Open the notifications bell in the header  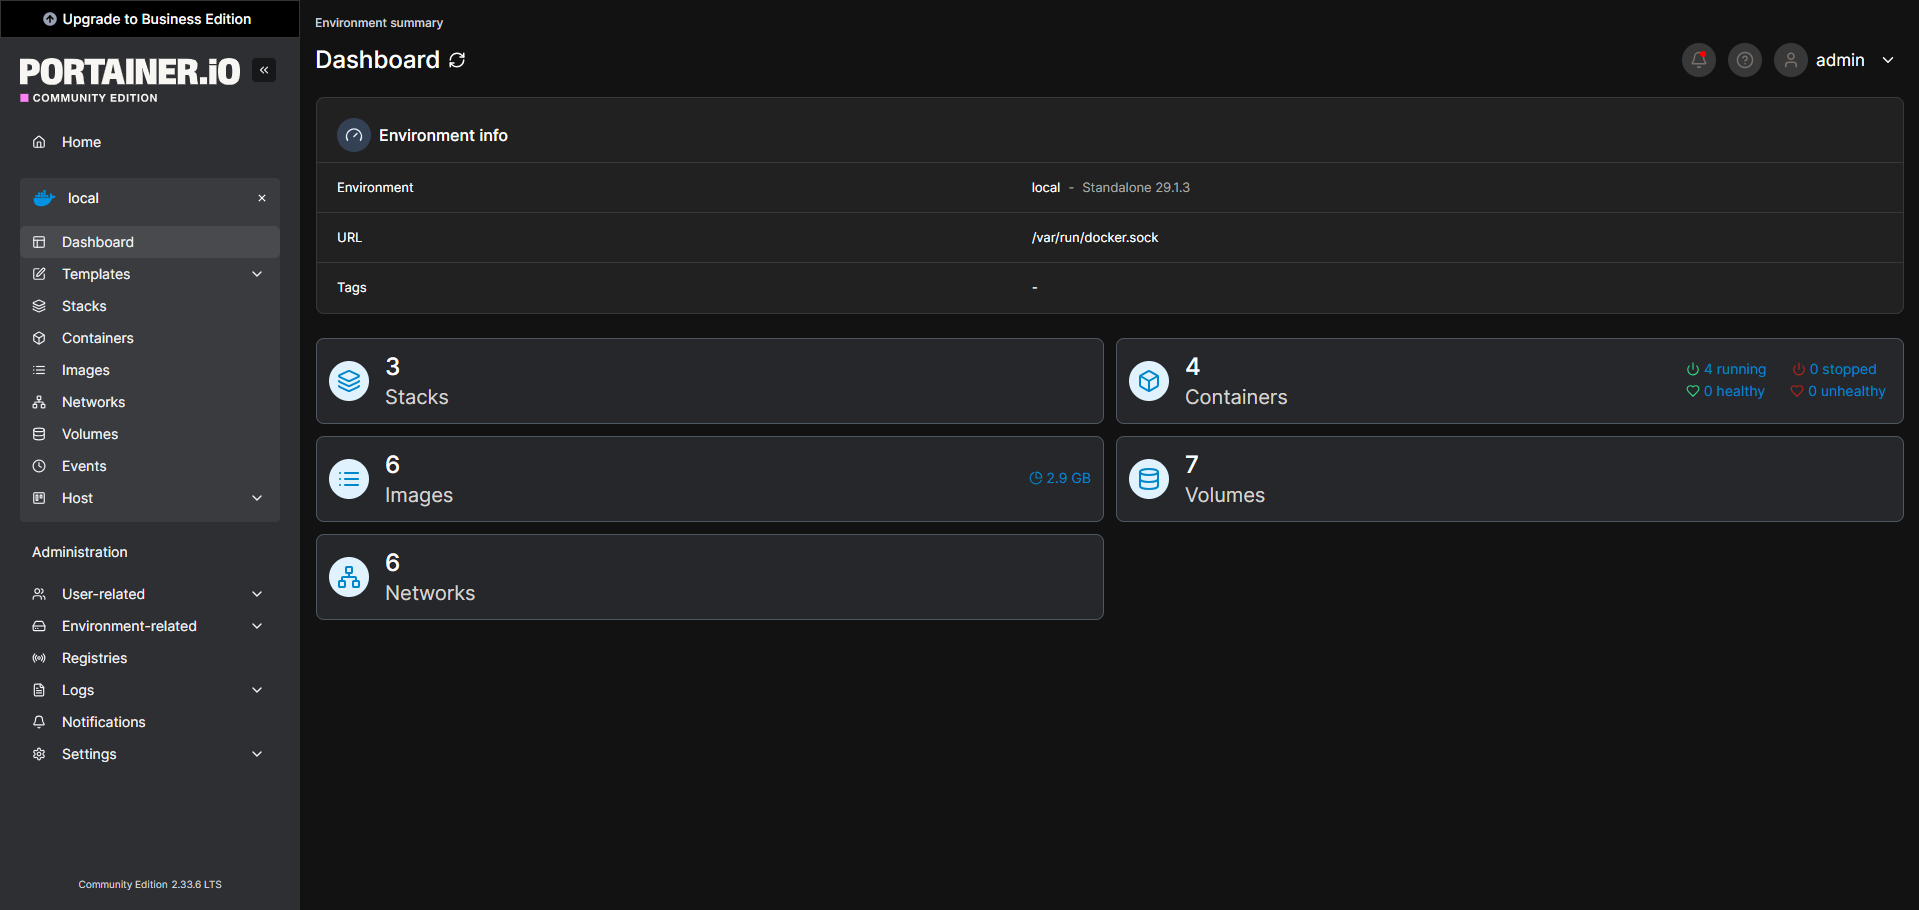coord(1699,60)
